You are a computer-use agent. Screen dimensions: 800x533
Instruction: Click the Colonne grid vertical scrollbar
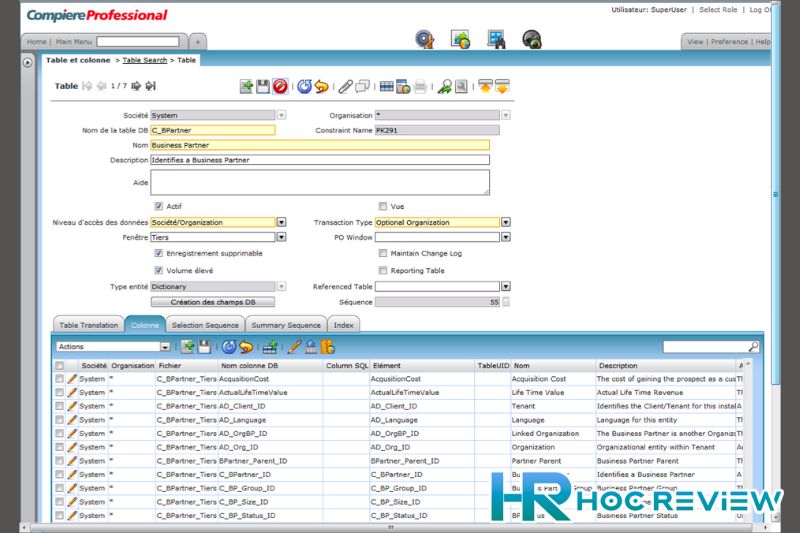(748, 439)
